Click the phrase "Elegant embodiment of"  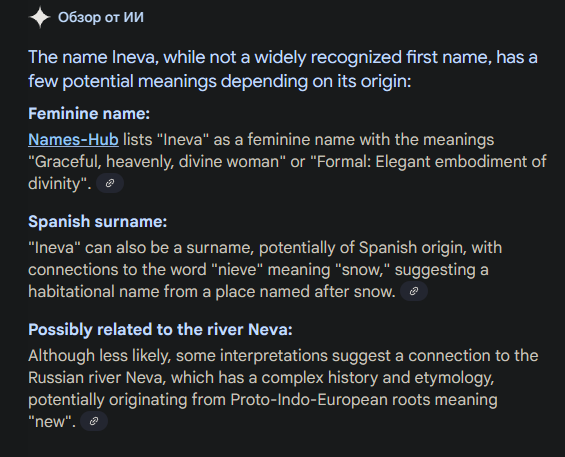point(461,162)
